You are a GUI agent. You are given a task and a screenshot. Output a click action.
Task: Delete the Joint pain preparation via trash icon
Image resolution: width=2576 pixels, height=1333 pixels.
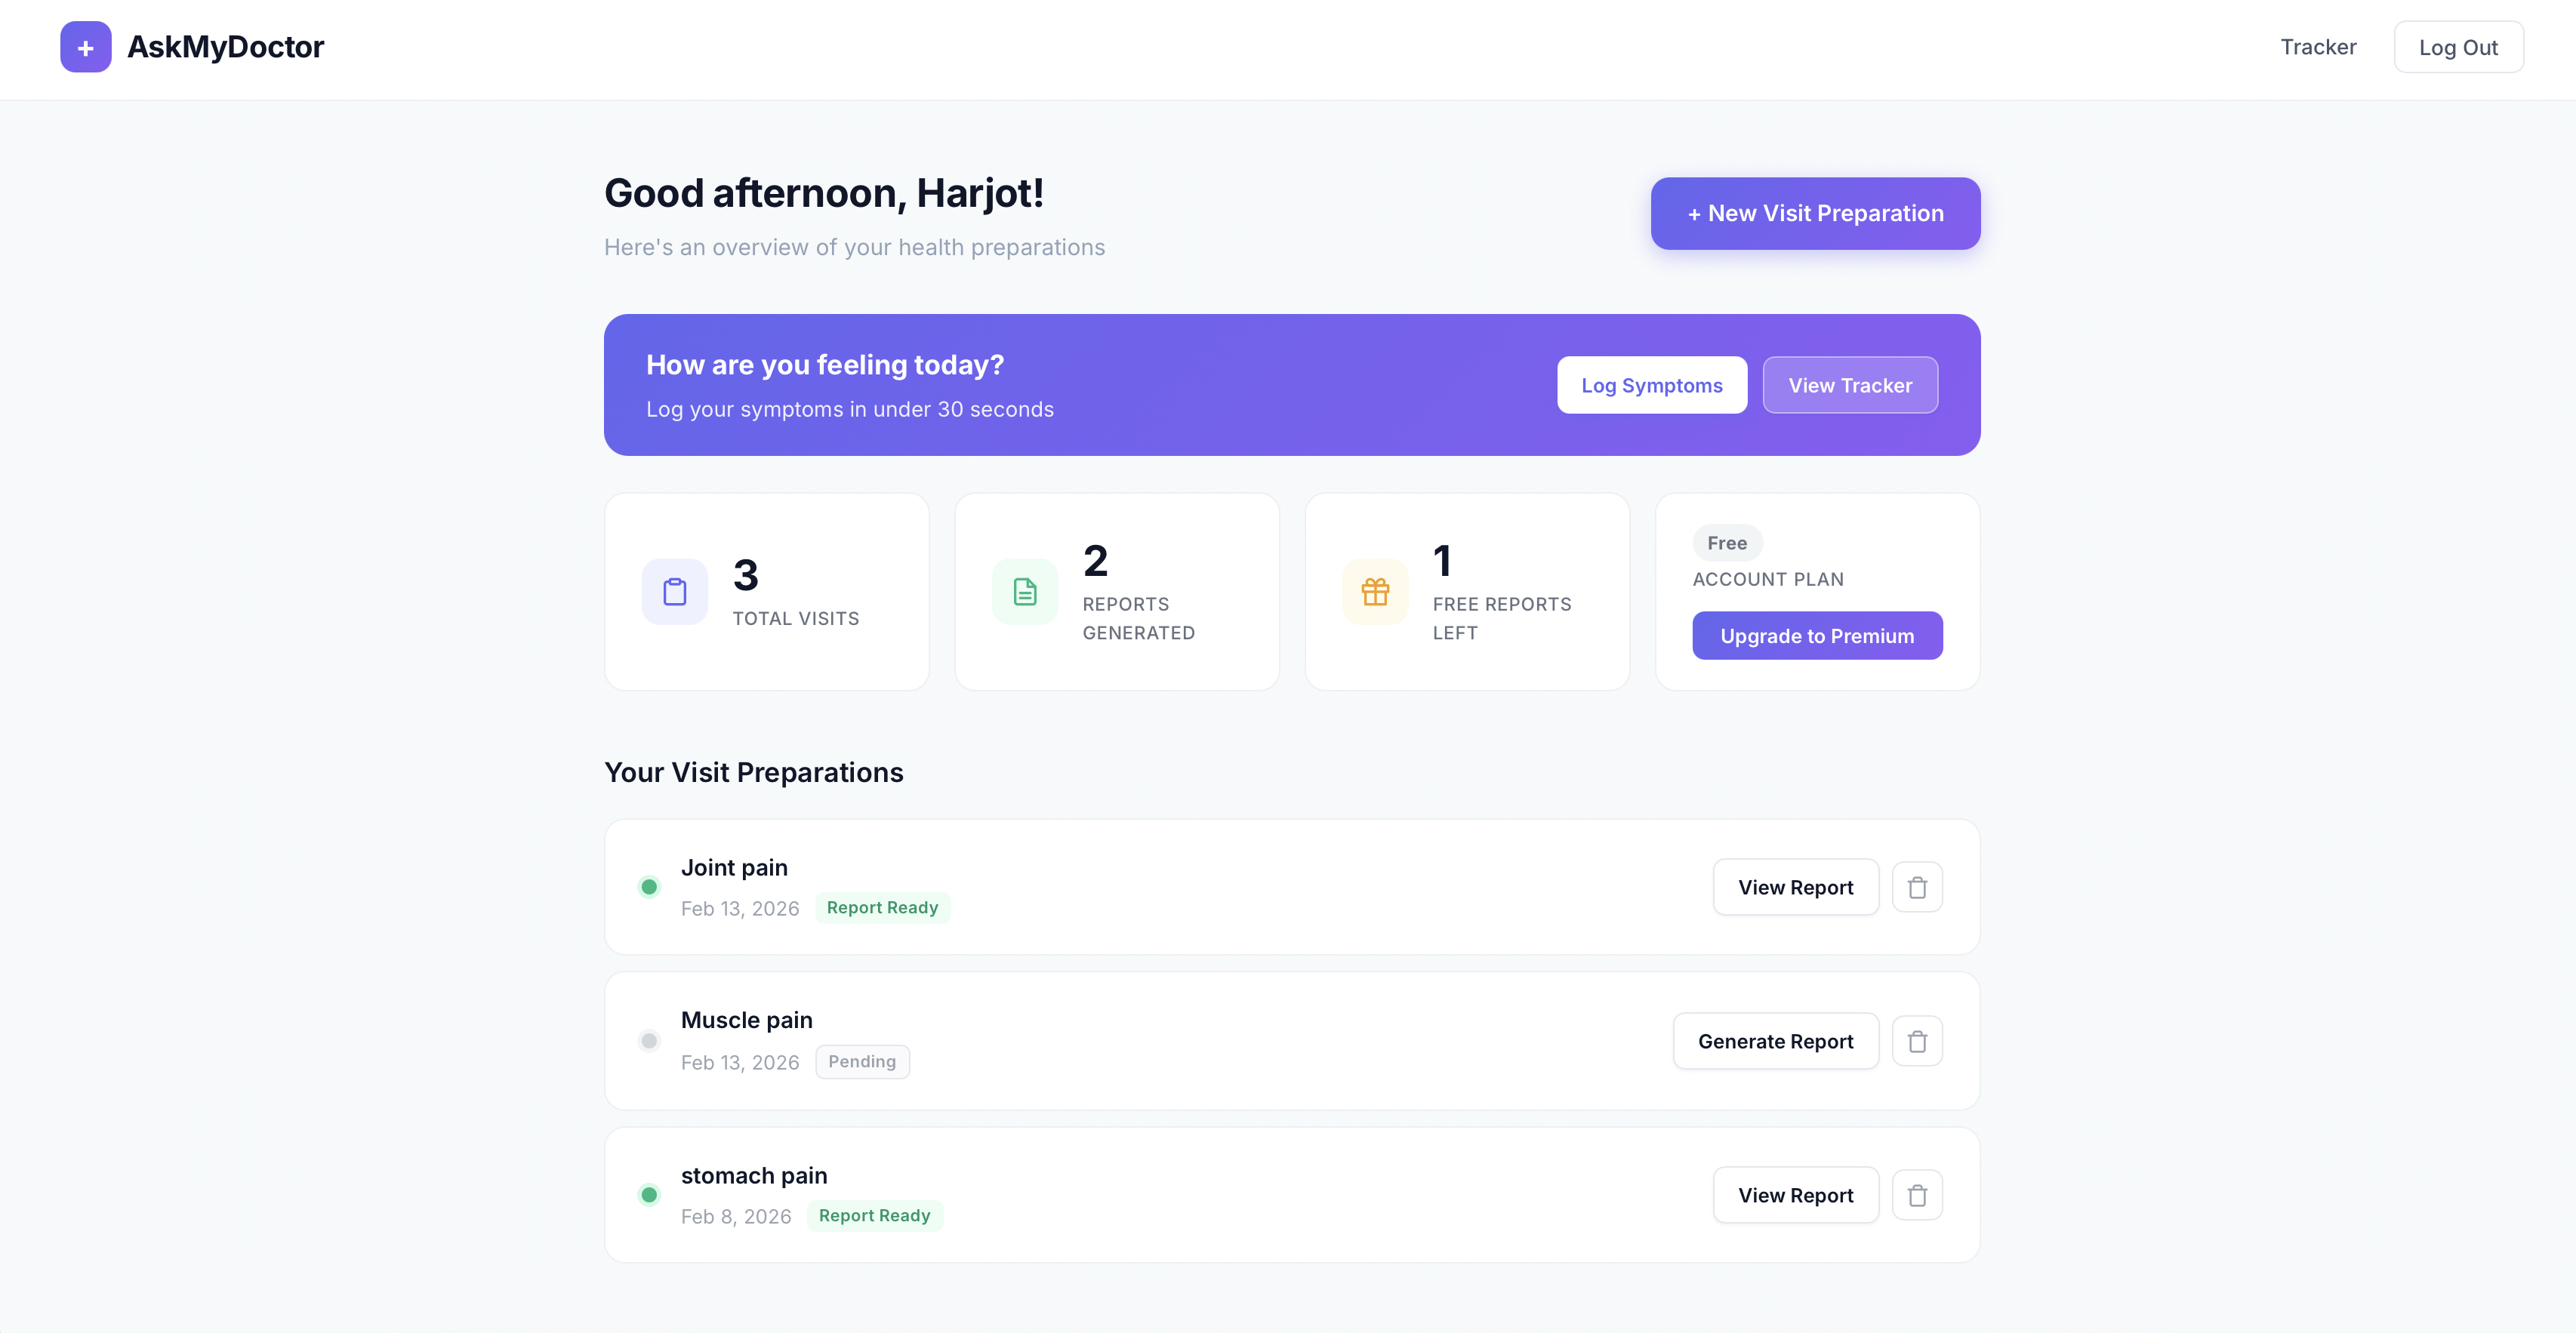pos(1918,887)
